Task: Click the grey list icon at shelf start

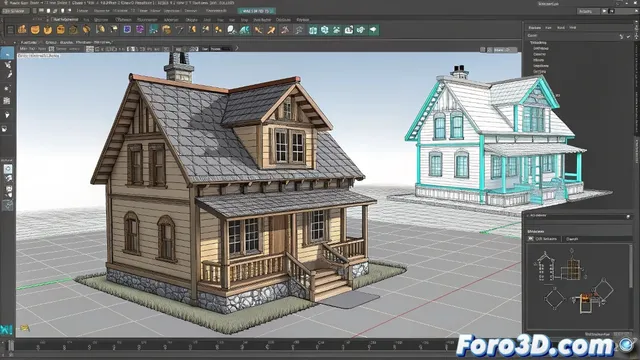Action: [x=10, y=29]
